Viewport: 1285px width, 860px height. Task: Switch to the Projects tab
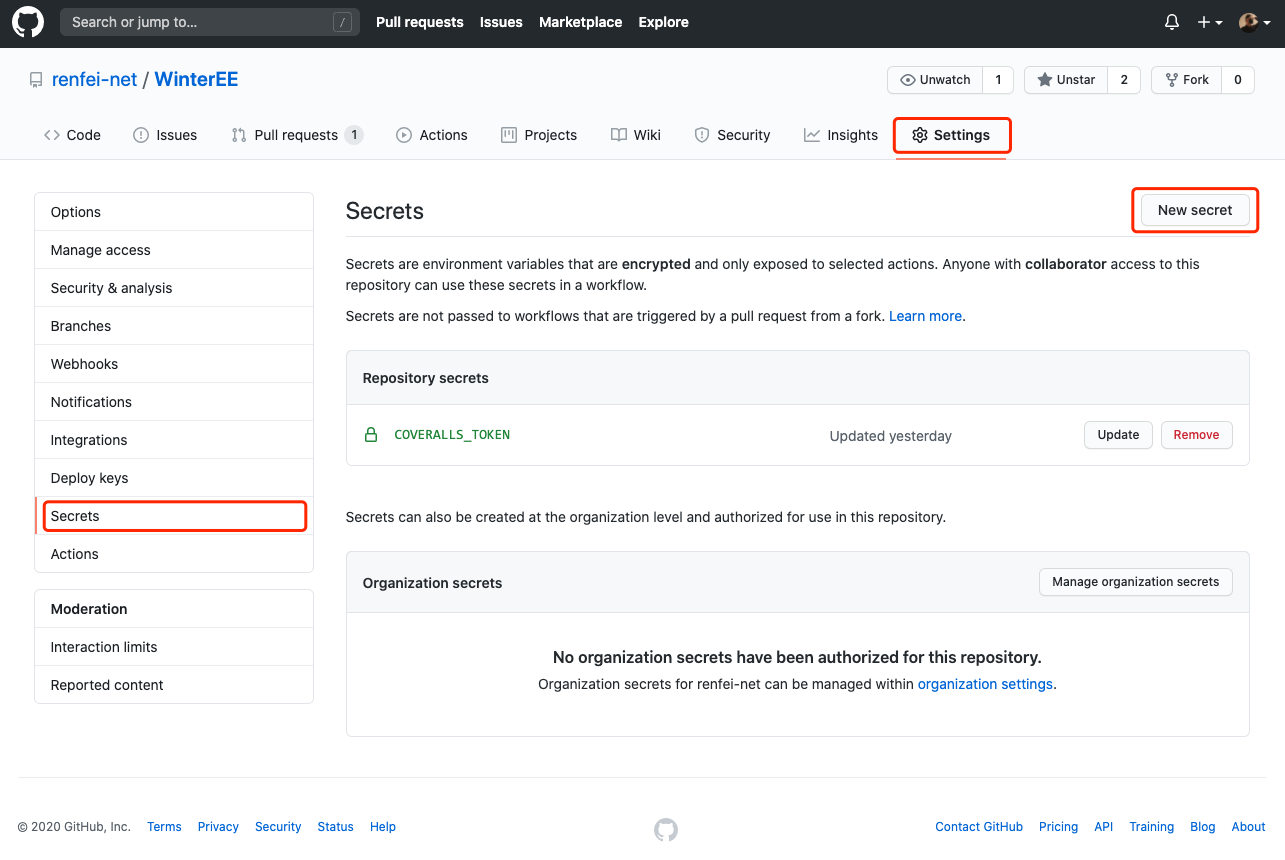tap(539, 135)
